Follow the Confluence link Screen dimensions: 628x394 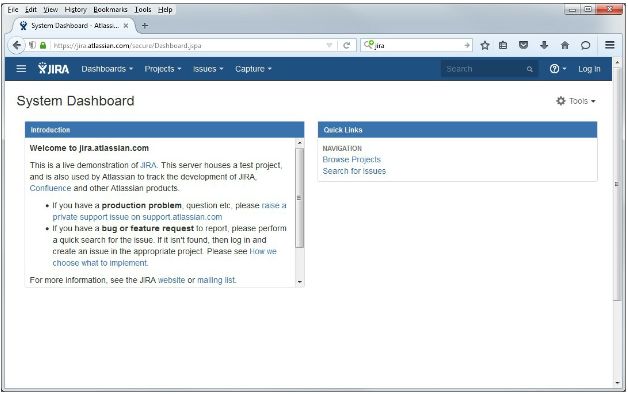pos(50,188)
